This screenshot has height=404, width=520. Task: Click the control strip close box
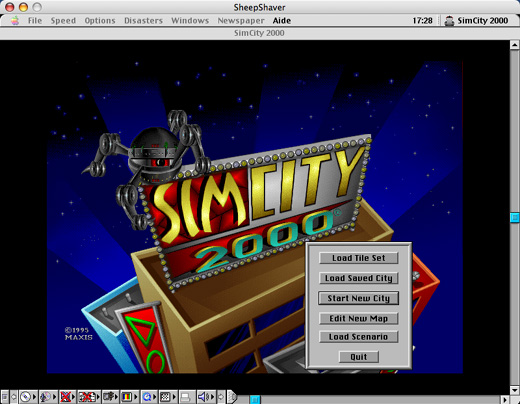5,397
